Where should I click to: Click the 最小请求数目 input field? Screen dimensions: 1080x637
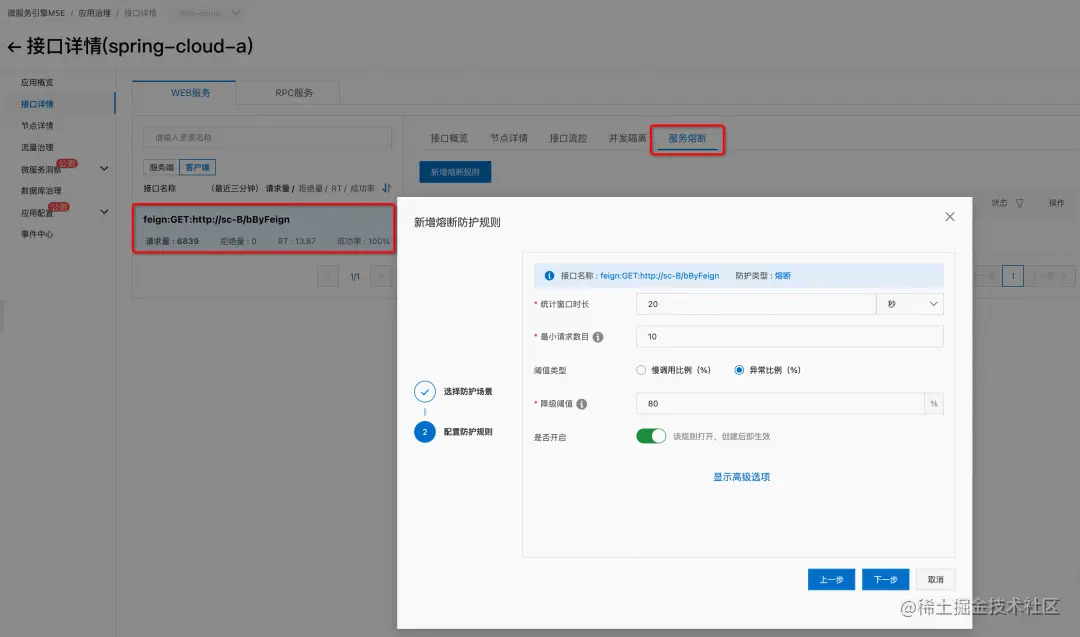pyautogui.click(x=789, y=337)
